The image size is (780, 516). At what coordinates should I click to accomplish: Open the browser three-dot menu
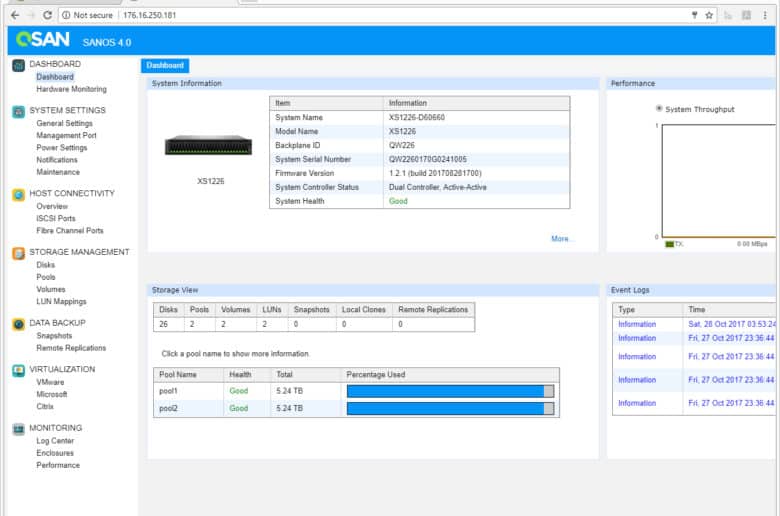pos(765,15)
